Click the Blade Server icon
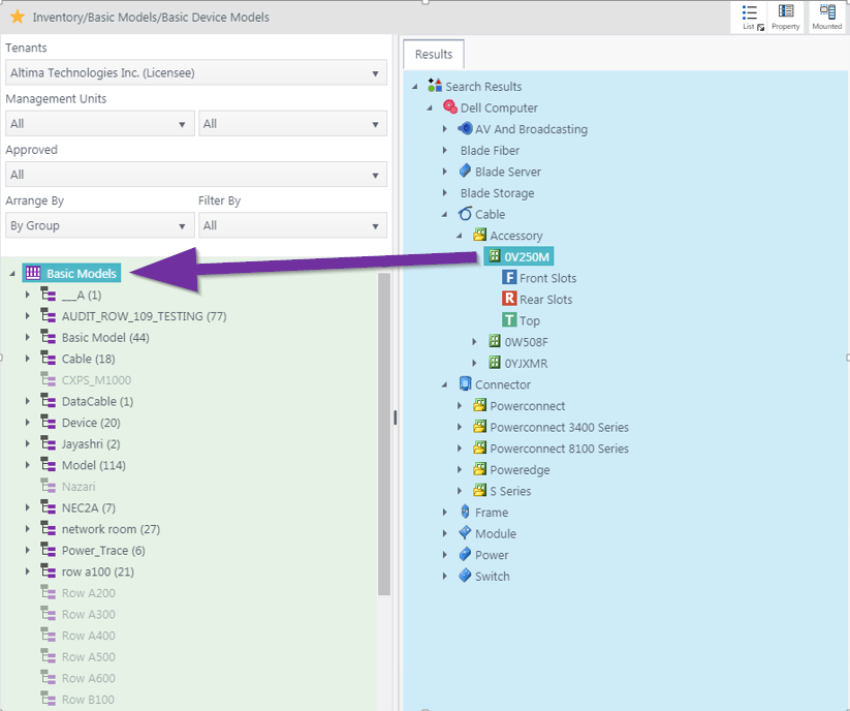The width and height of the screenshot is (850, 711). coord(465,171)
